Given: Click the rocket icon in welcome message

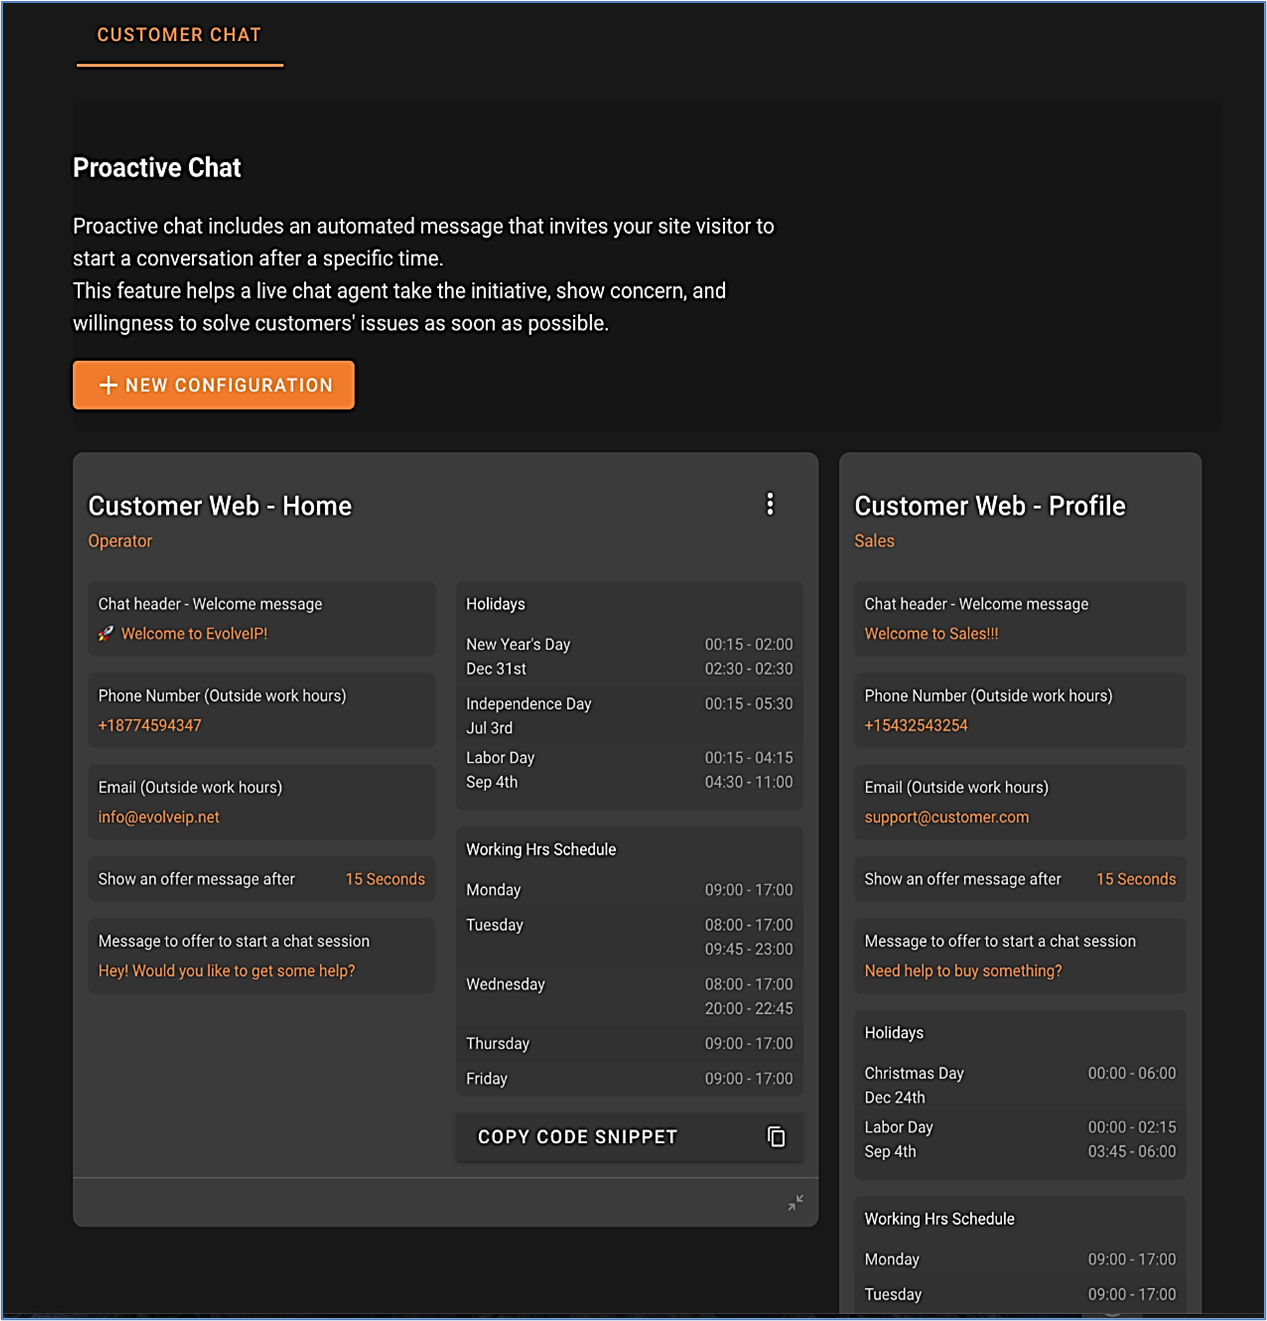Looking at the screenshot, I should tap(106, 634).
